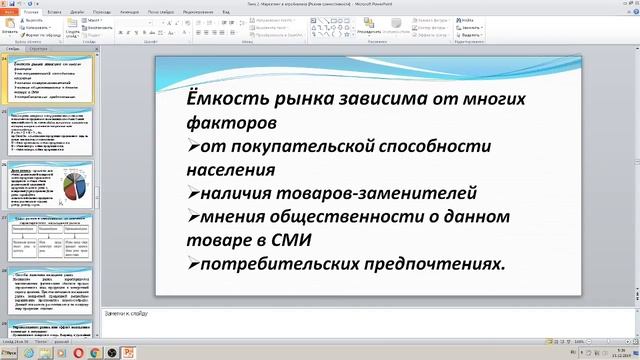Open Выровнять текст align text dropdown

pos(269,28)
